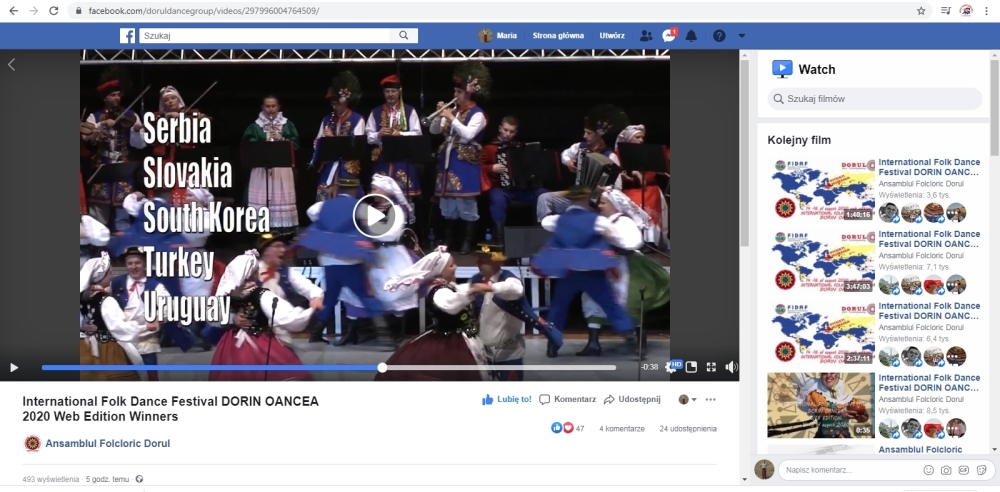Click the help question mark icon

718,36
